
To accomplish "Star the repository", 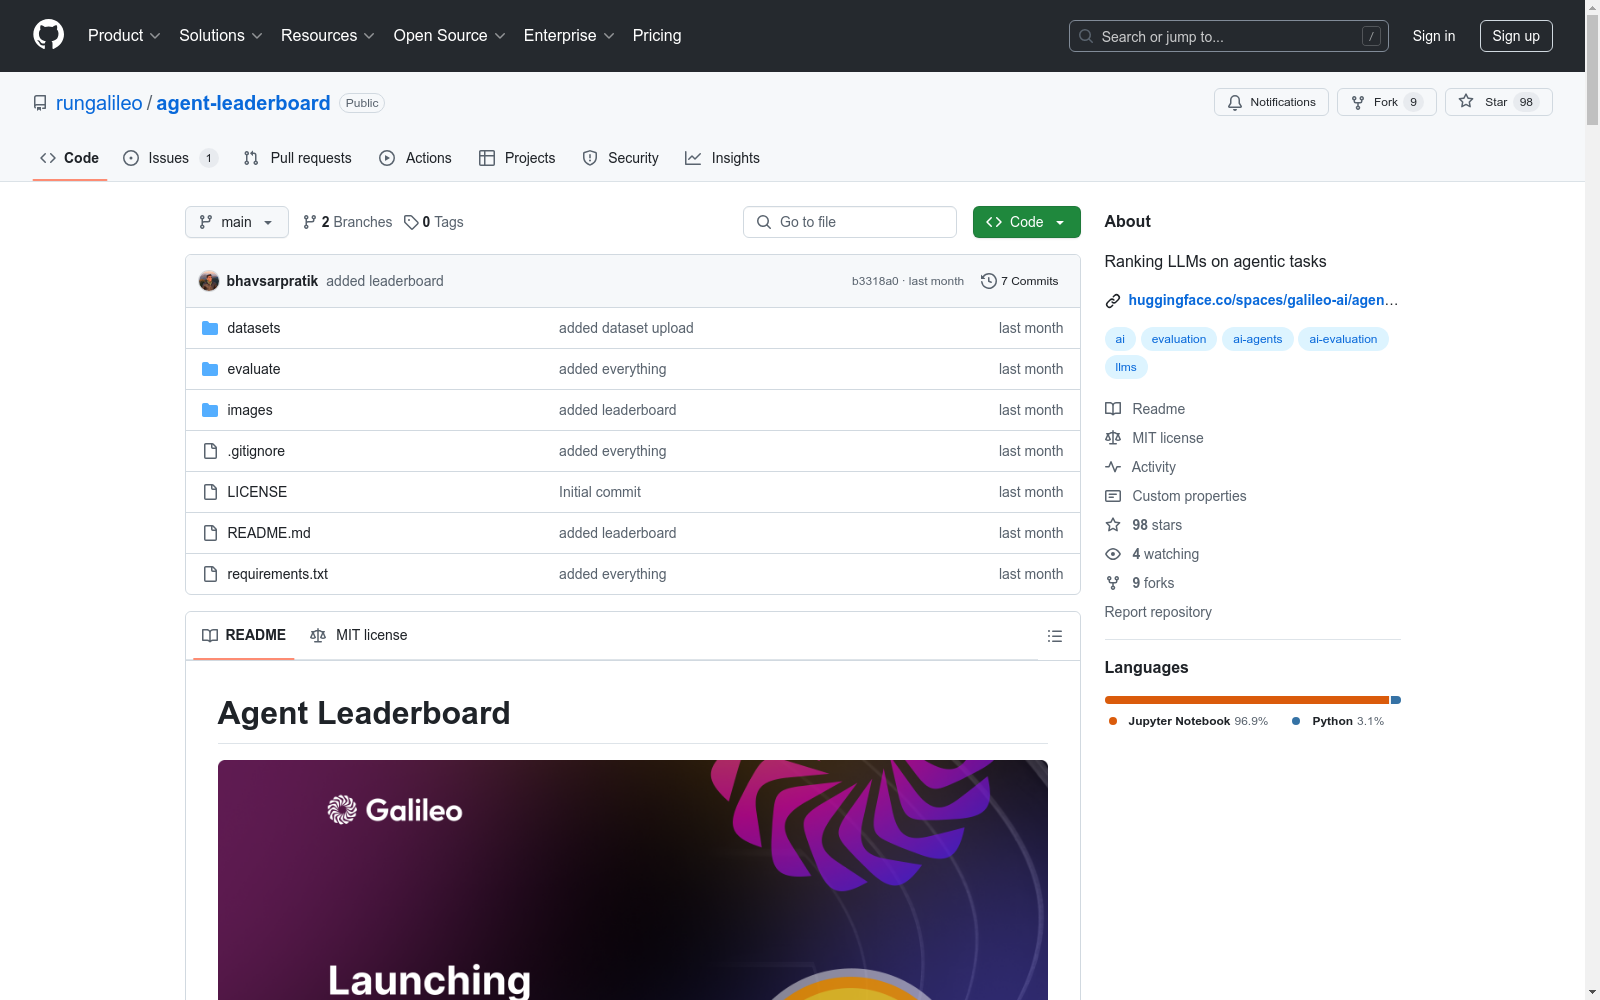I will pos(1498,102).
